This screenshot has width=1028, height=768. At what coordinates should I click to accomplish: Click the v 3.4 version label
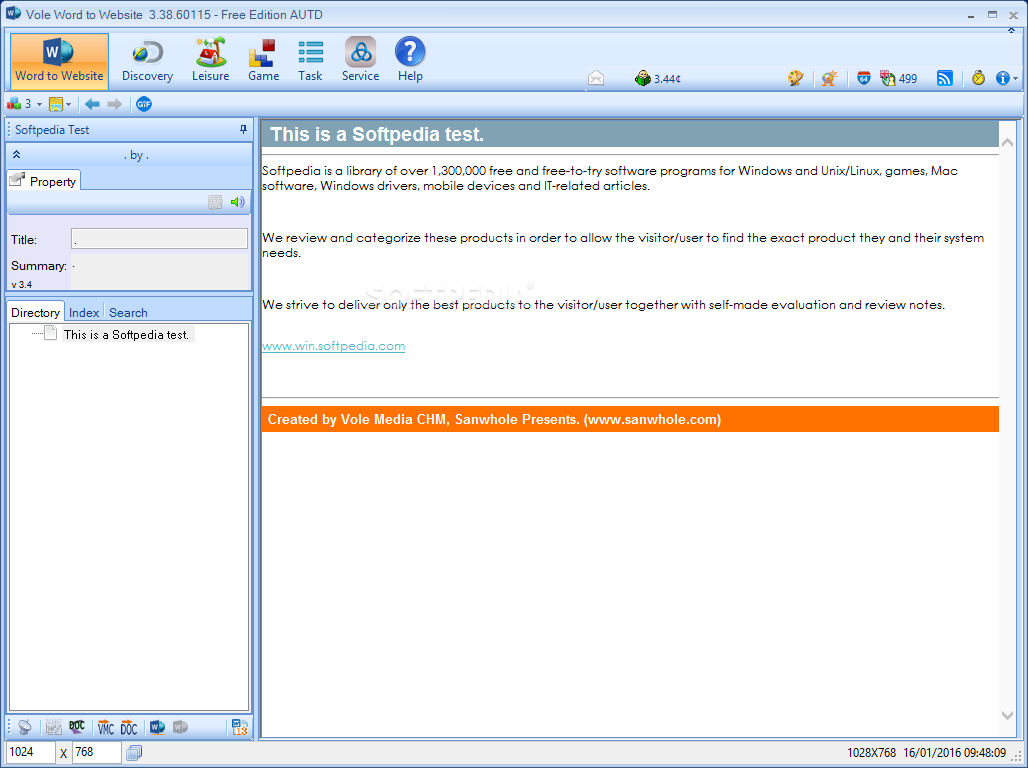22,285
